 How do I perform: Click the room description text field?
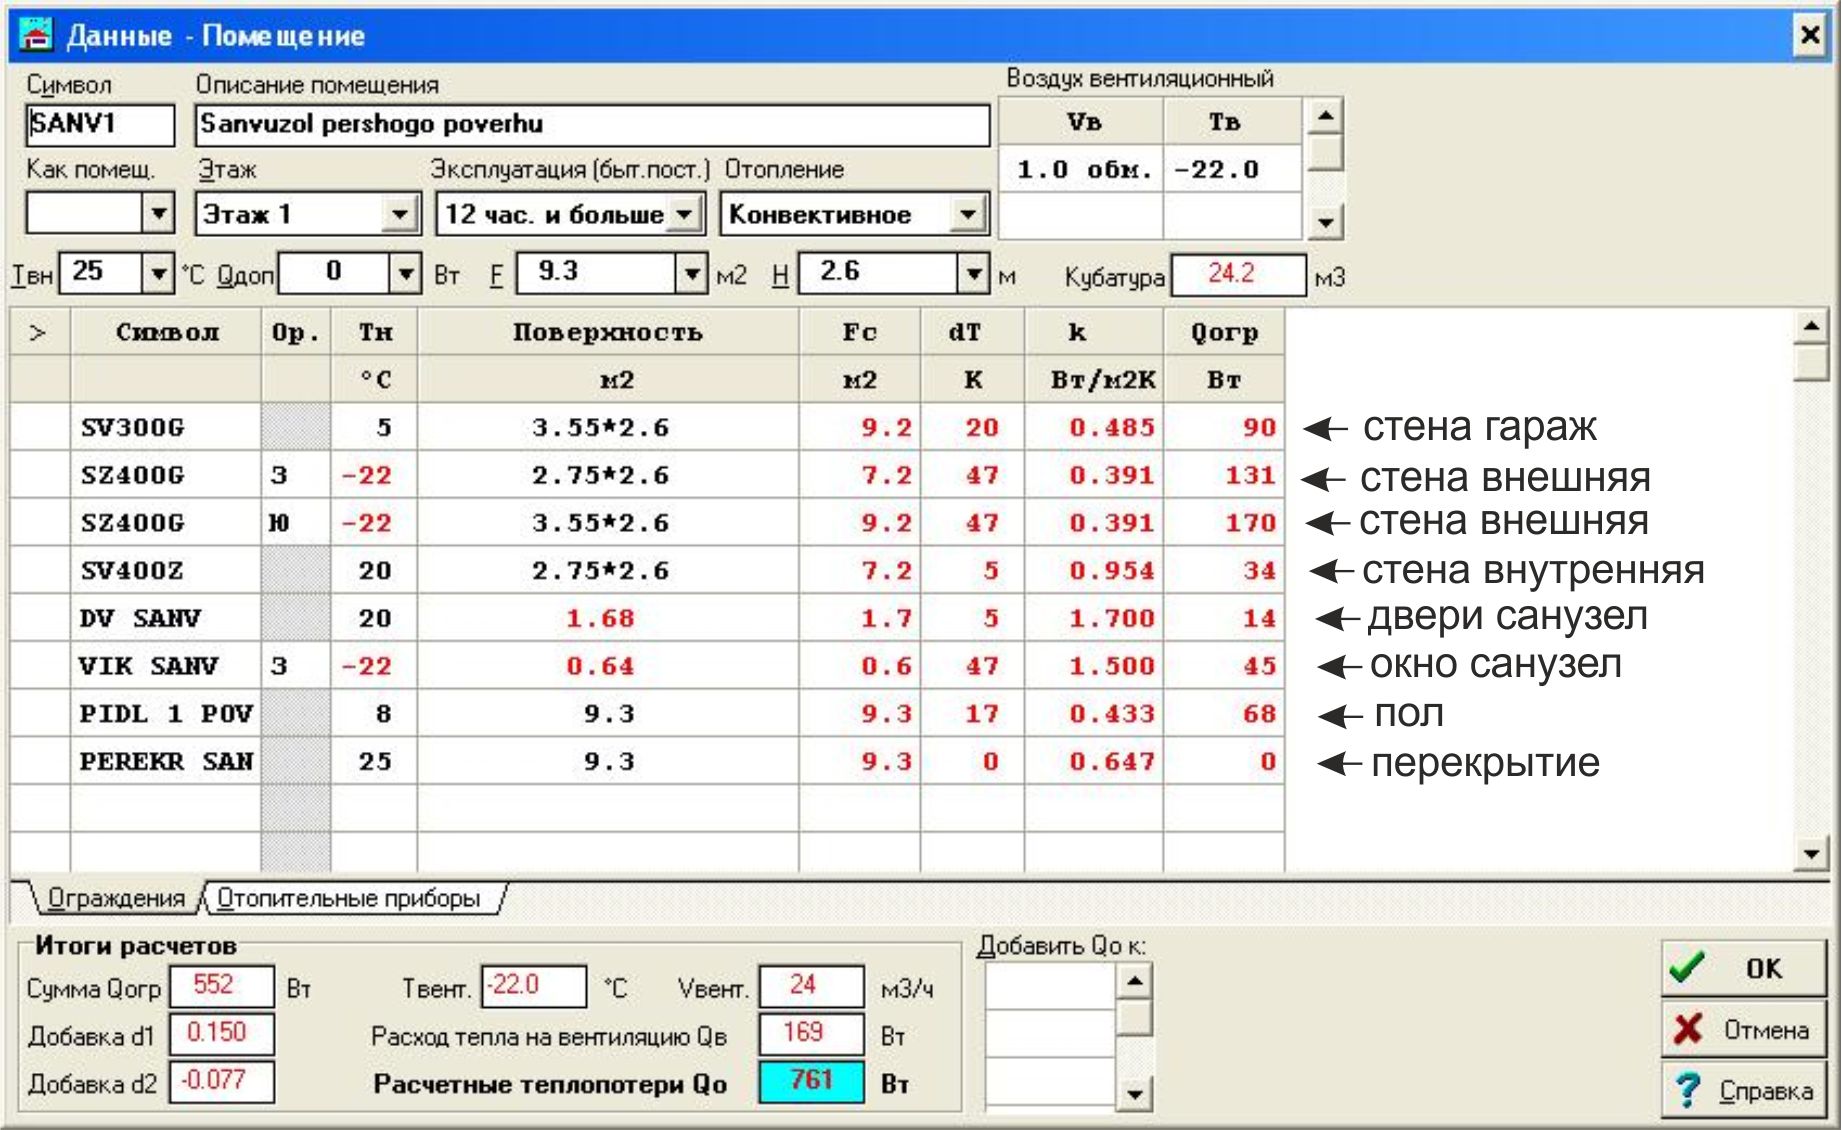pyautogui.click(x=590, y=124)
